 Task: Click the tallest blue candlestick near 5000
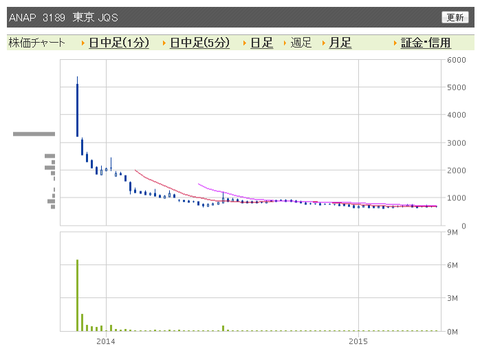pos(77,107)
